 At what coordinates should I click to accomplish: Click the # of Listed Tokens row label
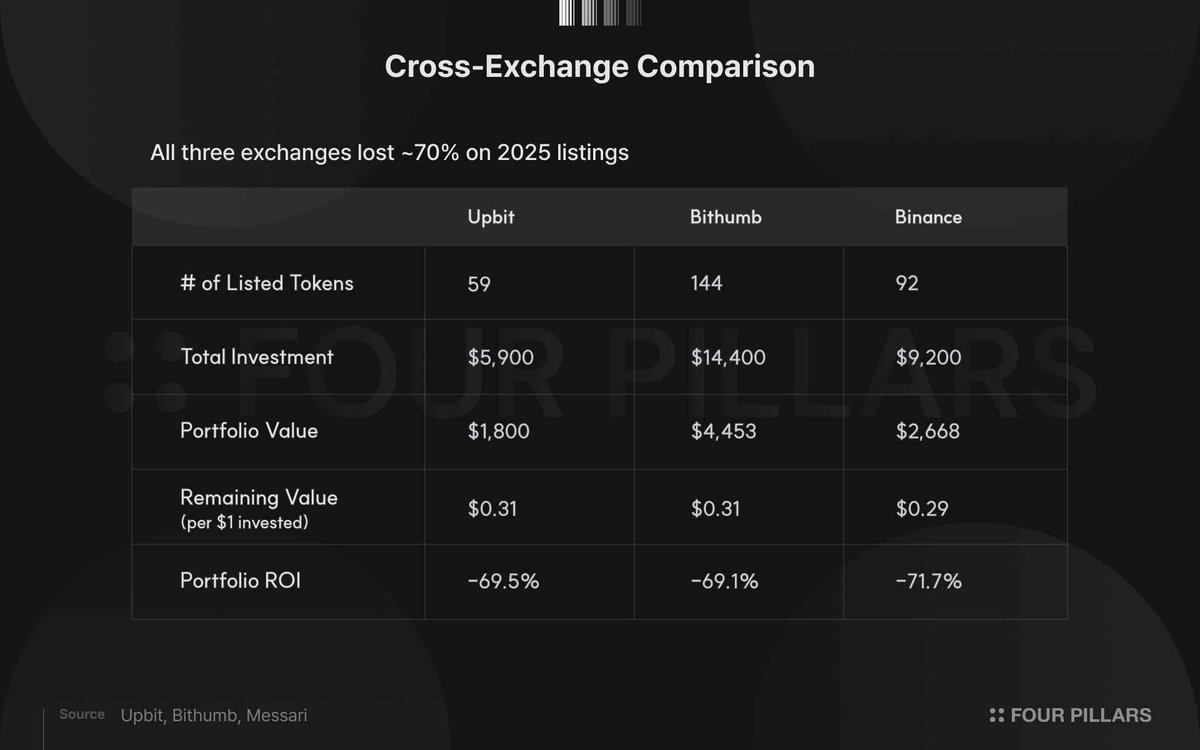pyautogui.click(x=267, y=283)
